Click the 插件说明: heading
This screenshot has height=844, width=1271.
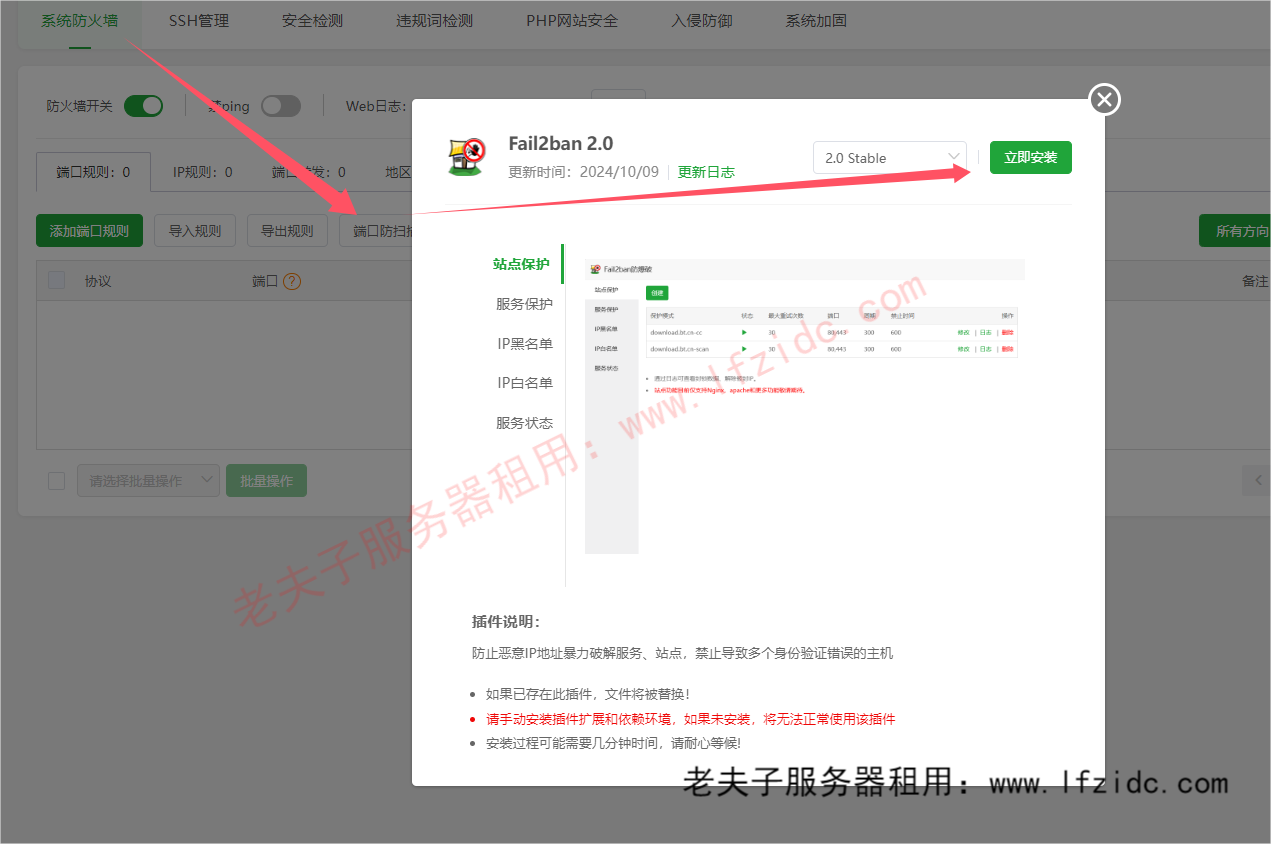coord(506,621)
